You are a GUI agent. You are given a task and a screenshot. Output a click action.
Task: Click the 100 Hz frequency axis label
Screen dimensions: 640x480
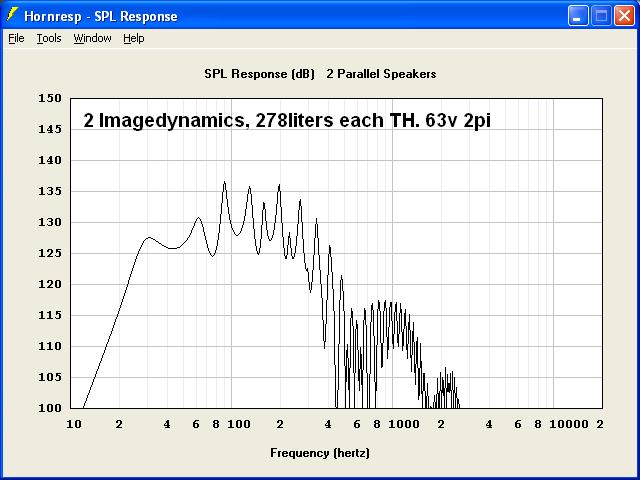(239, 424)
